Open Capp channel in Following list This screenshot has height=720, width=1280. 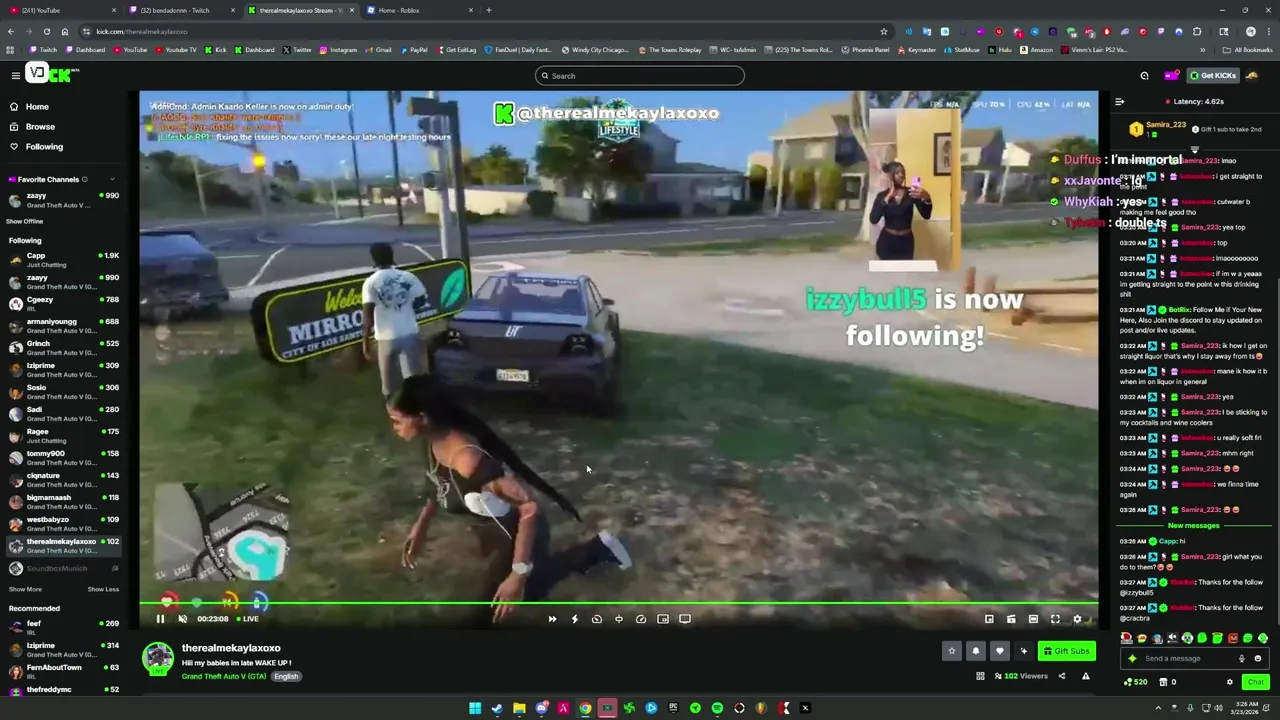click(62, 260)
